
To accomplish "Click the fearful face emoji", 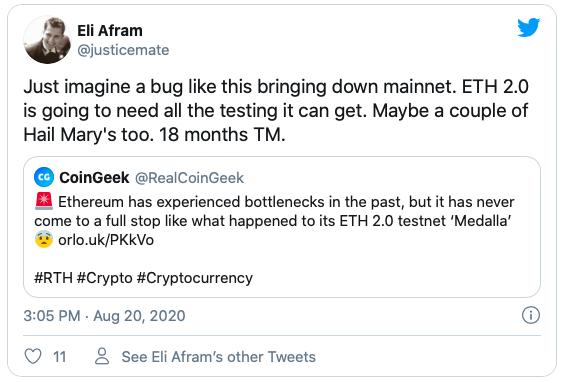I will coord(44,240).
